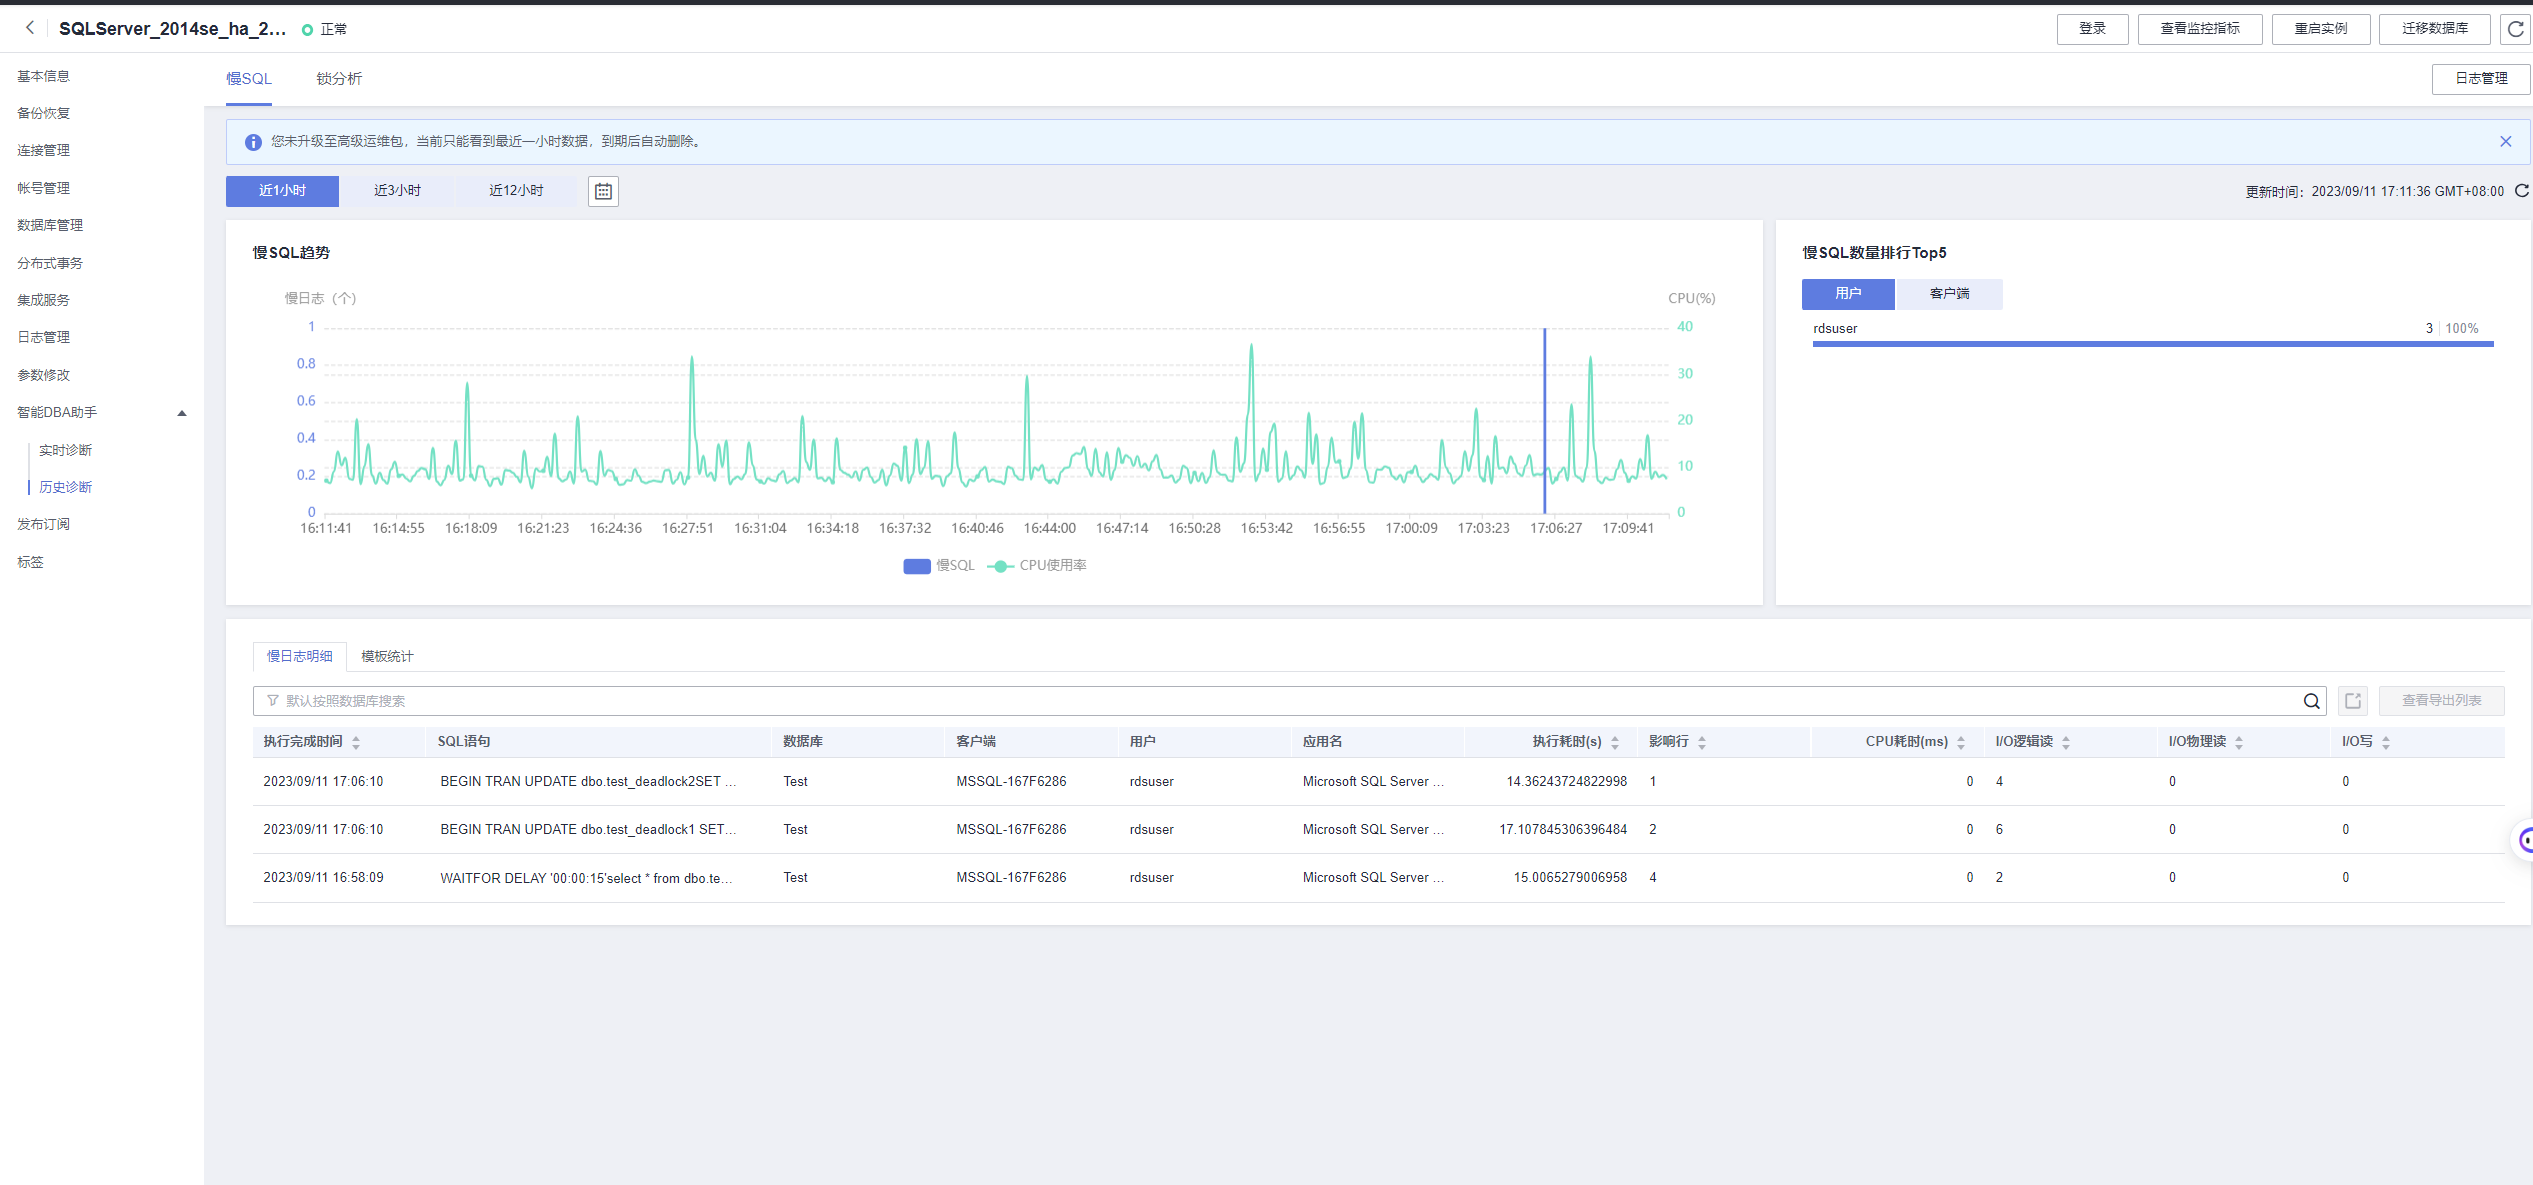
Task: Sort by I/O逻辑读 column
Action: coord(2066,742)
